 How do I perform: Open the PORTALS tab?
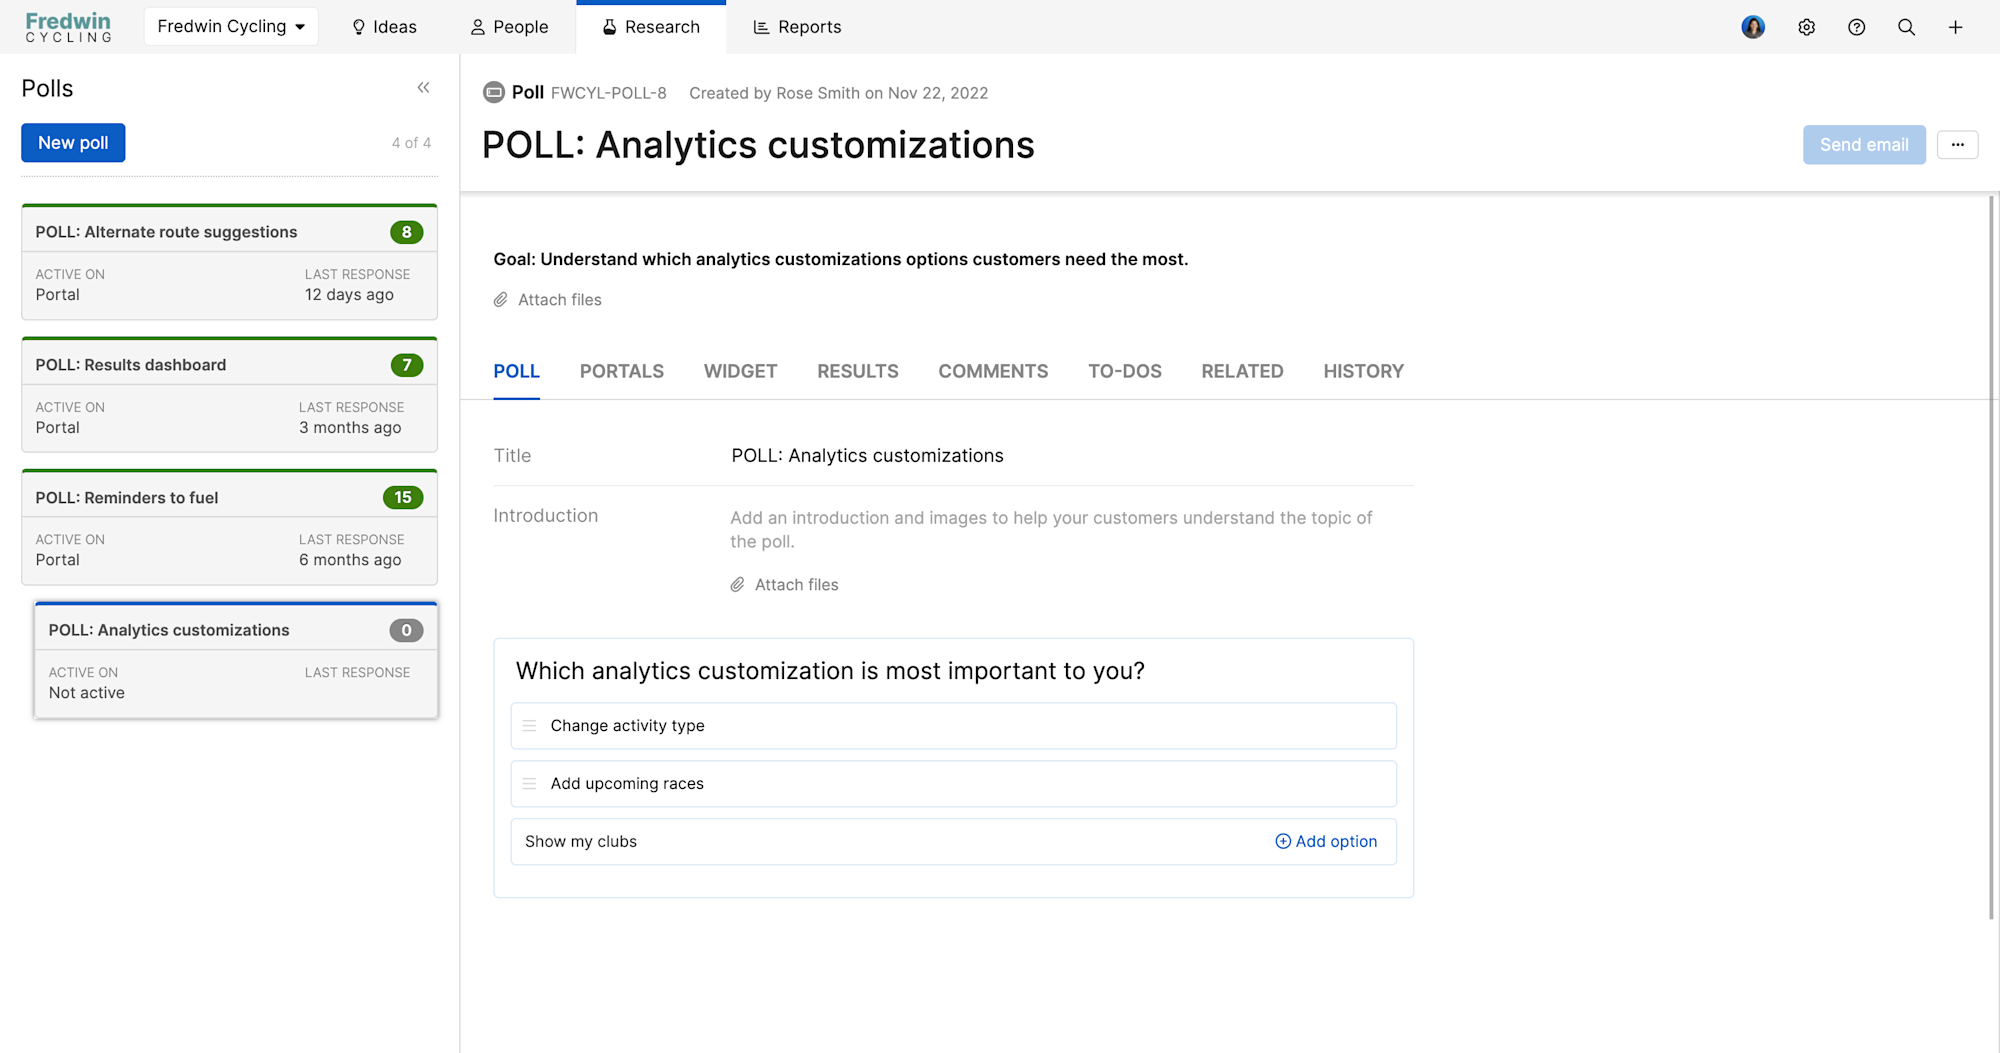tap(621, 371)
